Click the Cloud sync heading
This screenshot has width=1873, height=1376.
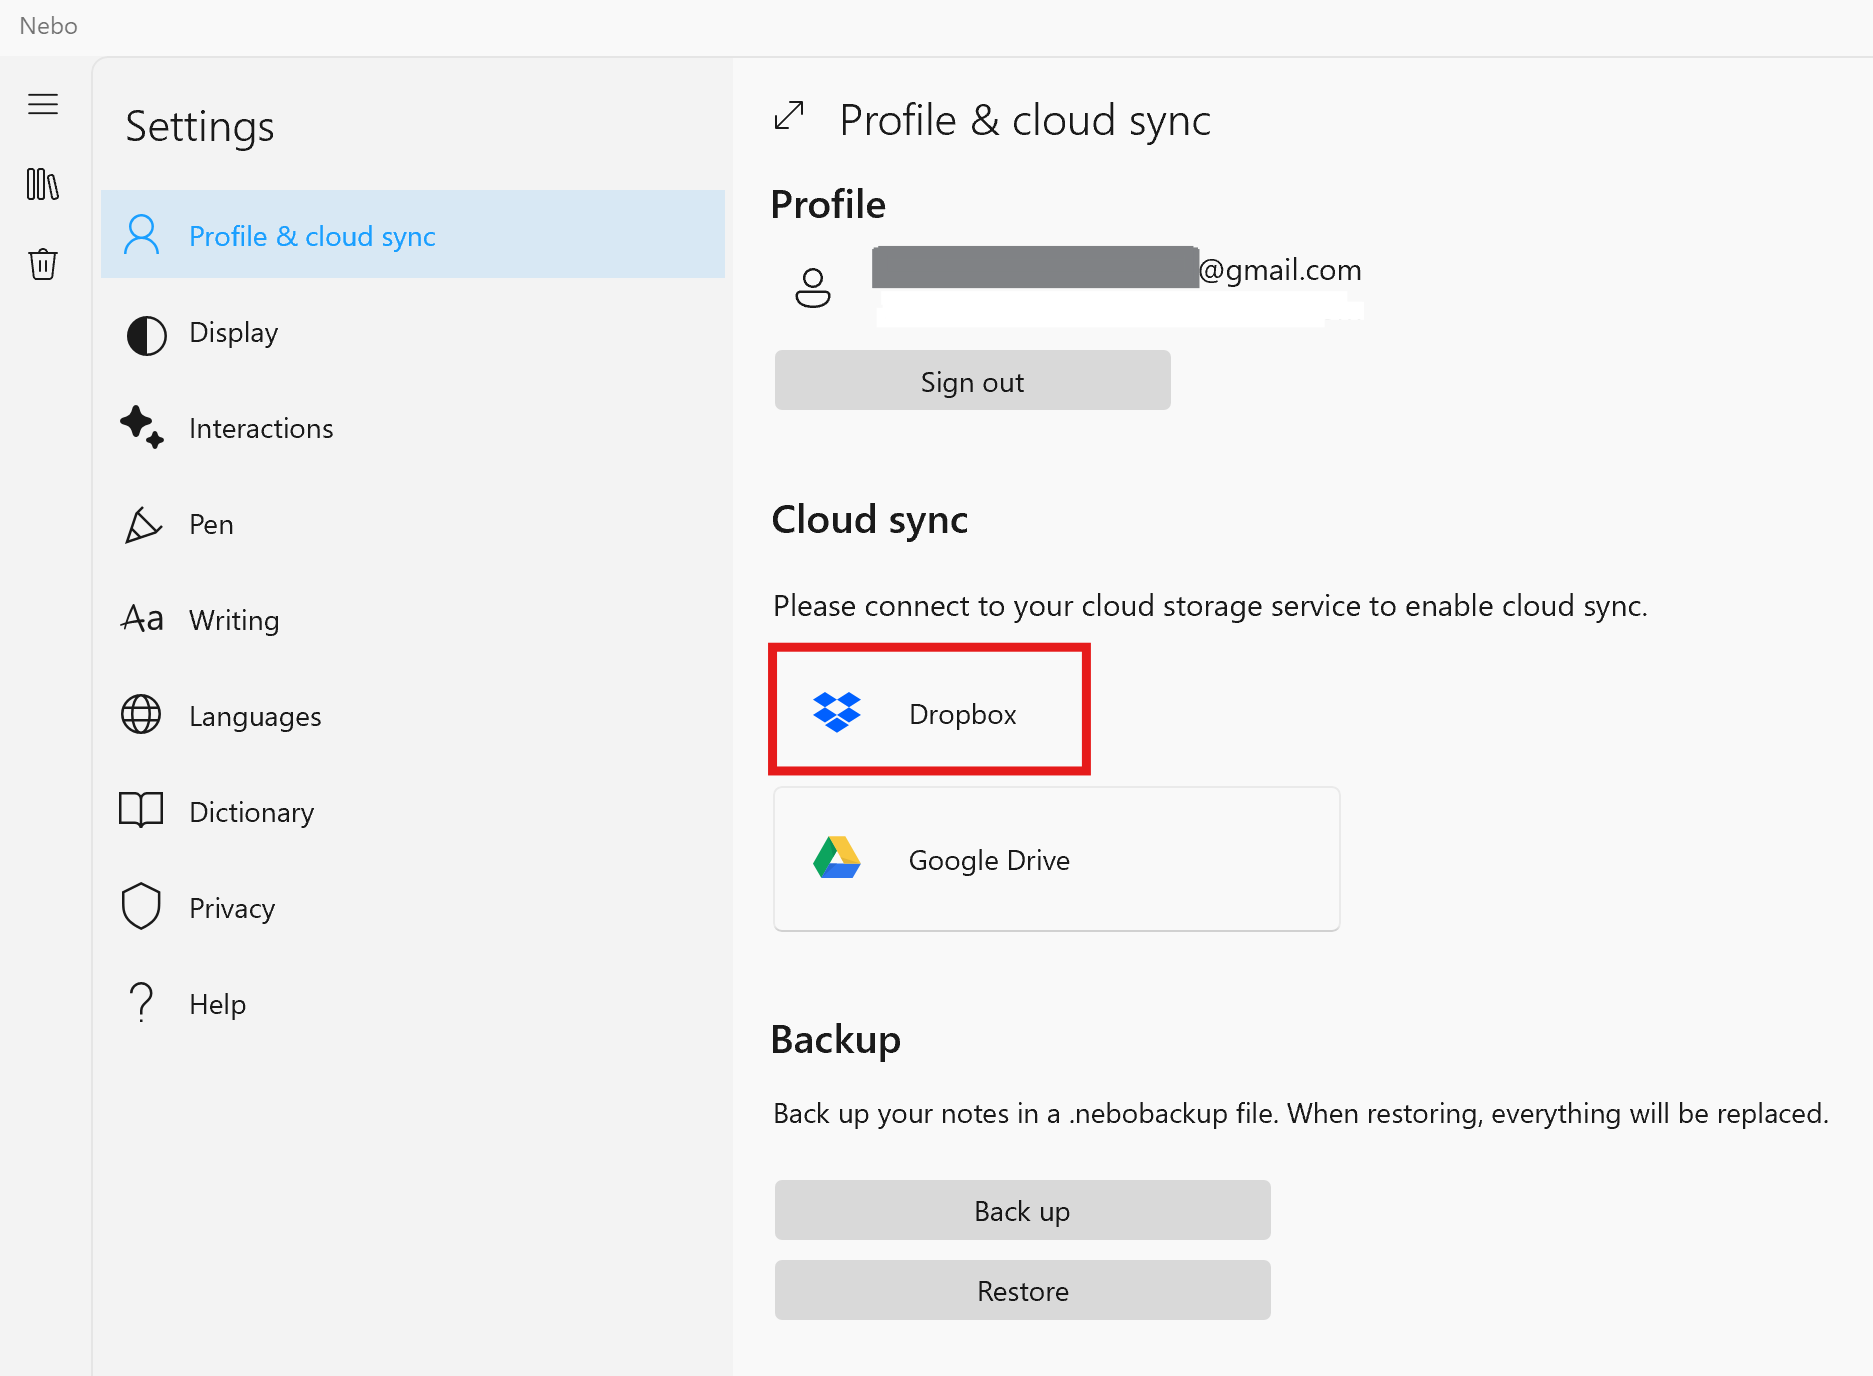click(870, 520)
